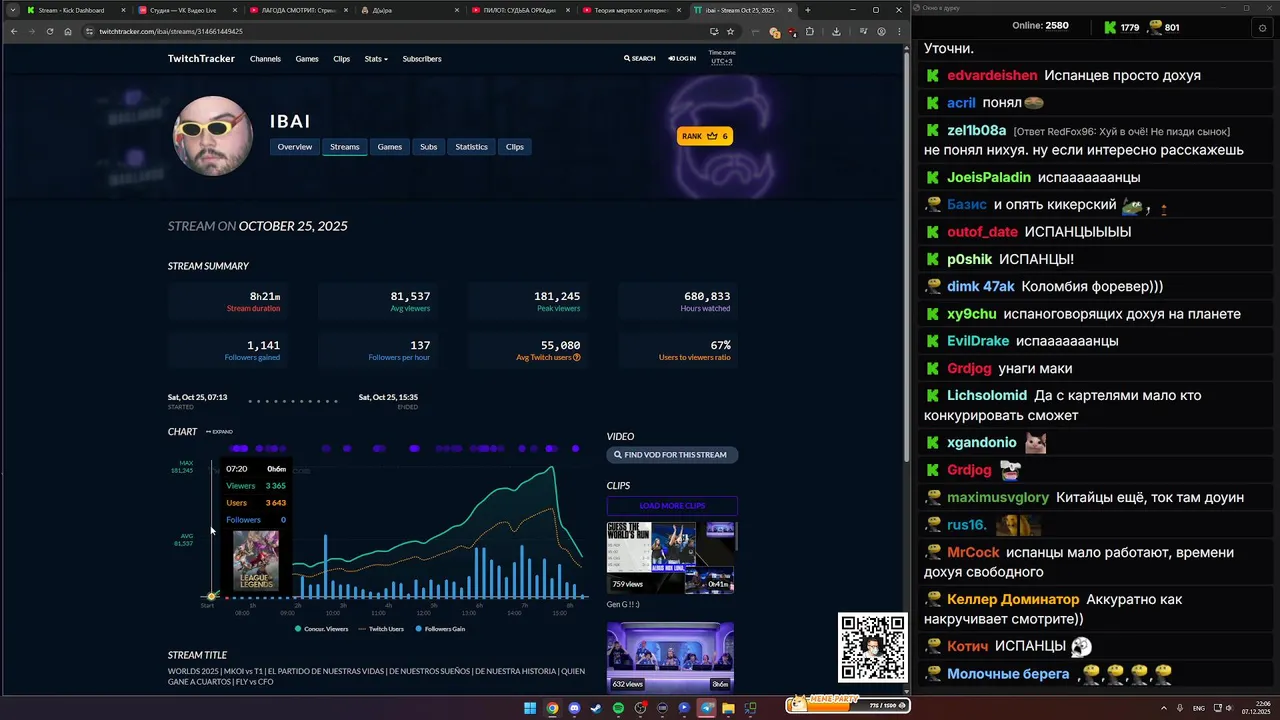Click the edvardeishen username in chat
This screenshot has width=1280, height=720.
pos(992,76)
